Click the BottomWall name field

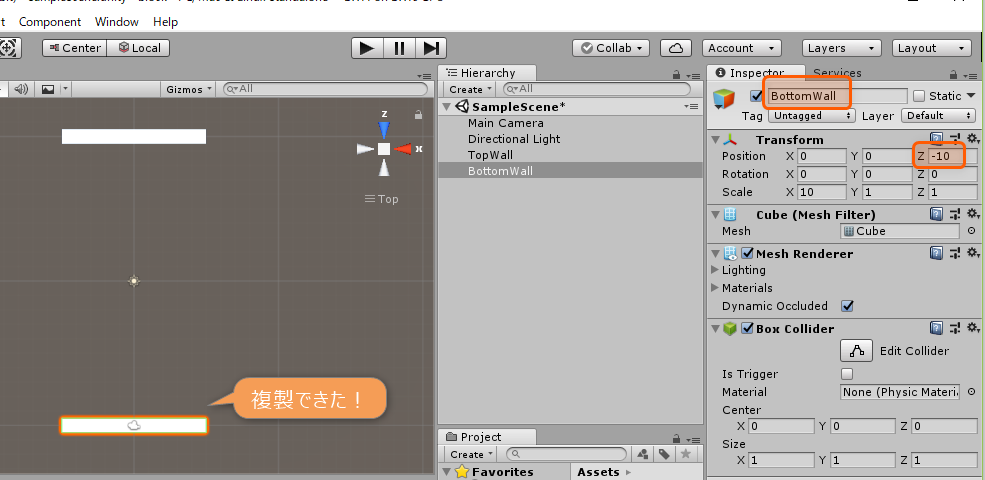point(837,96)
